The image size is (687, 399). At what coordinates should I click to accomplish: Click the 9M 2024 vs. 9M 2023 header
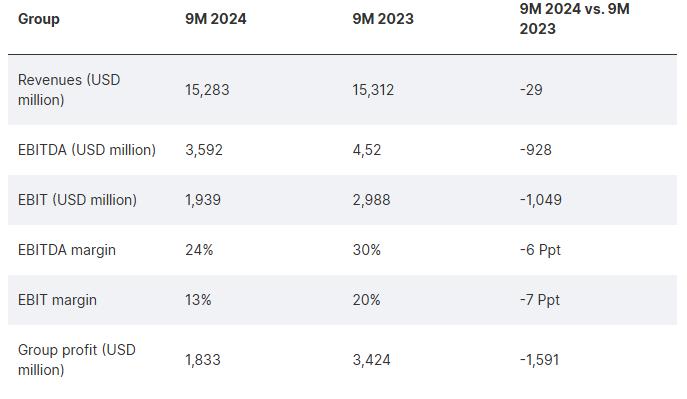(x=574, y=19)
